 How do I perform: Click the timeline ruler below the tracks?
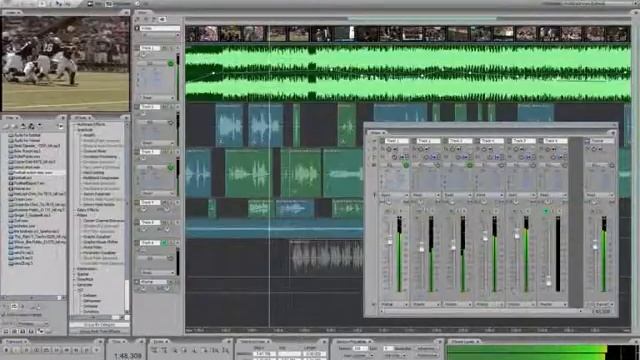click(x=408, y=330)
